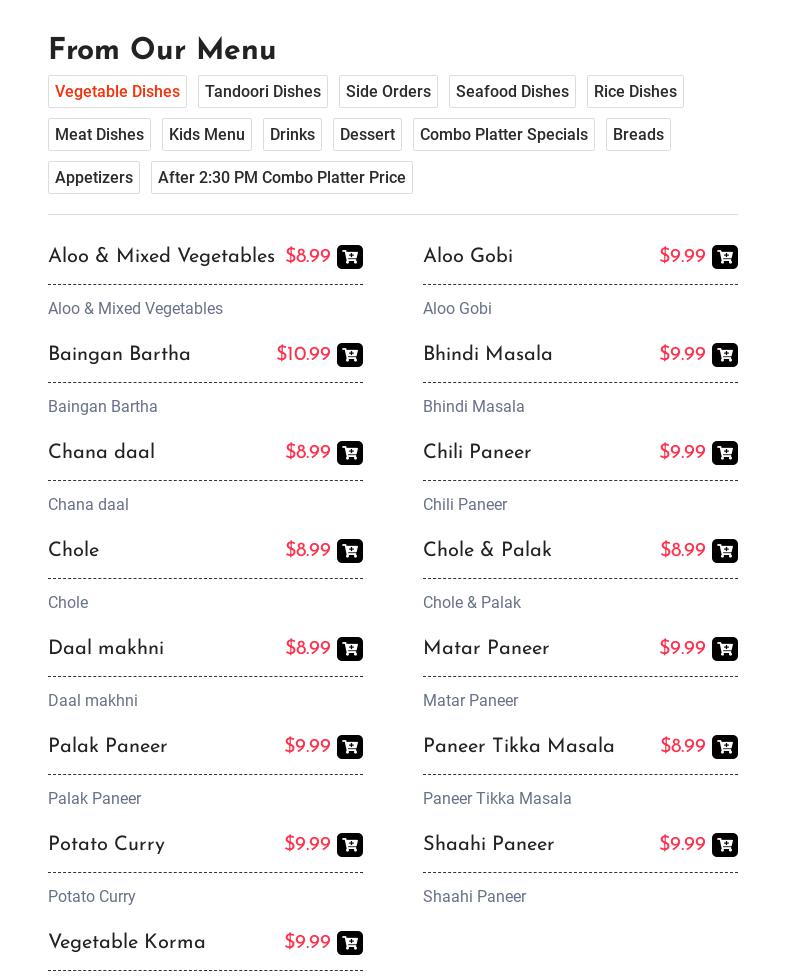Screen dimensions: 785x979
Task: Add Paneer Tikka Masala to cart
Action: [724, 747]
